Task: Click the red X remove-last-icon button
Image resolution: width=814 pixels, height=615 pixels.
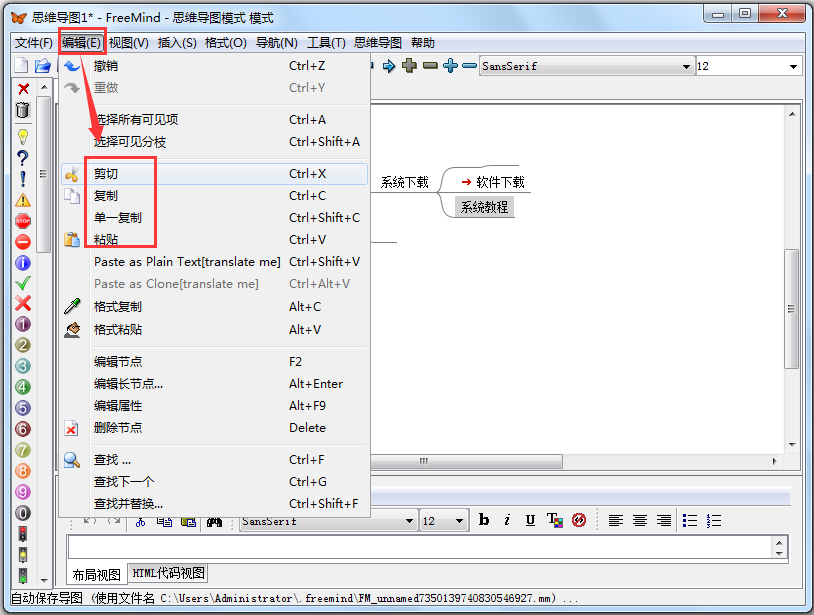Action: [x=23, y=89]
